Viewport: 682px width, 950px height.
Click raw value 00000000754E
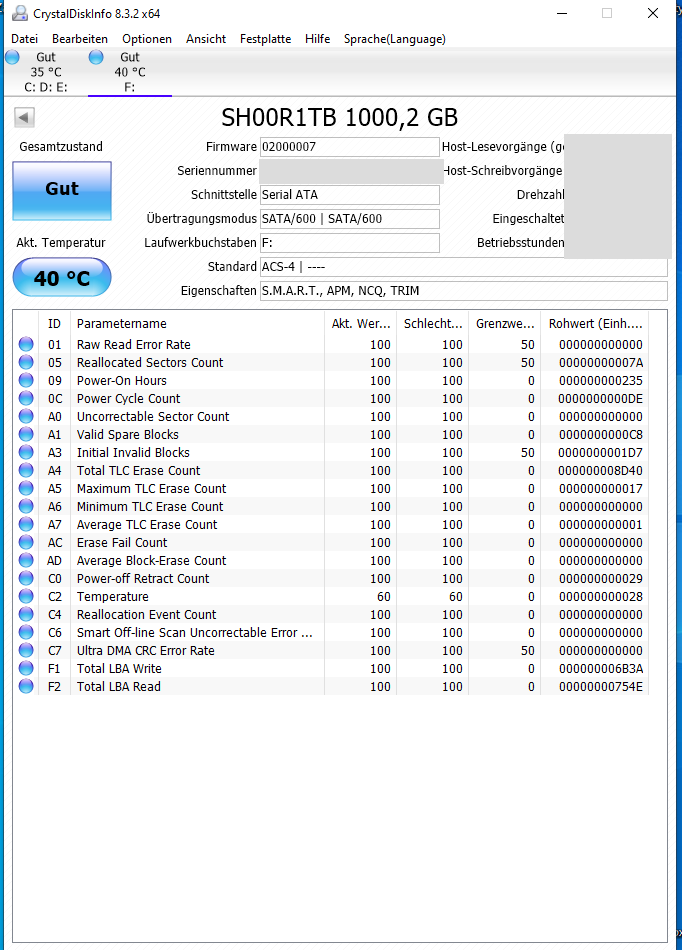tap(601, 686)
